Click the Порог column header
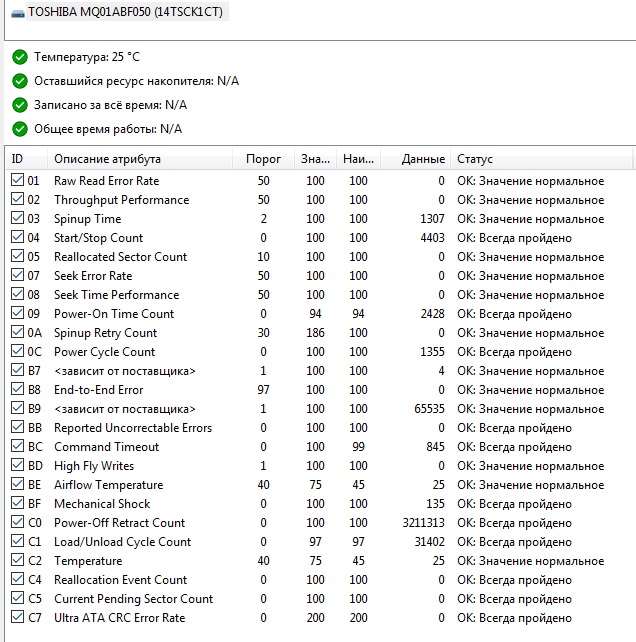This screenshot has width=636, height=642. click(x=263, y=159)
